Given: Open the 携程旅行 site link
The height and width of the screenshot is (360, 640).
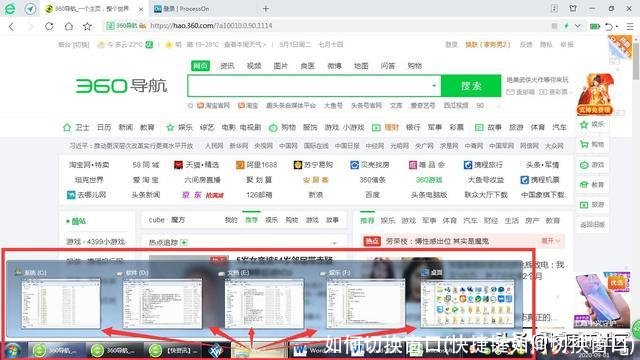Looking at the screenshot, I should tap(483, 165).
